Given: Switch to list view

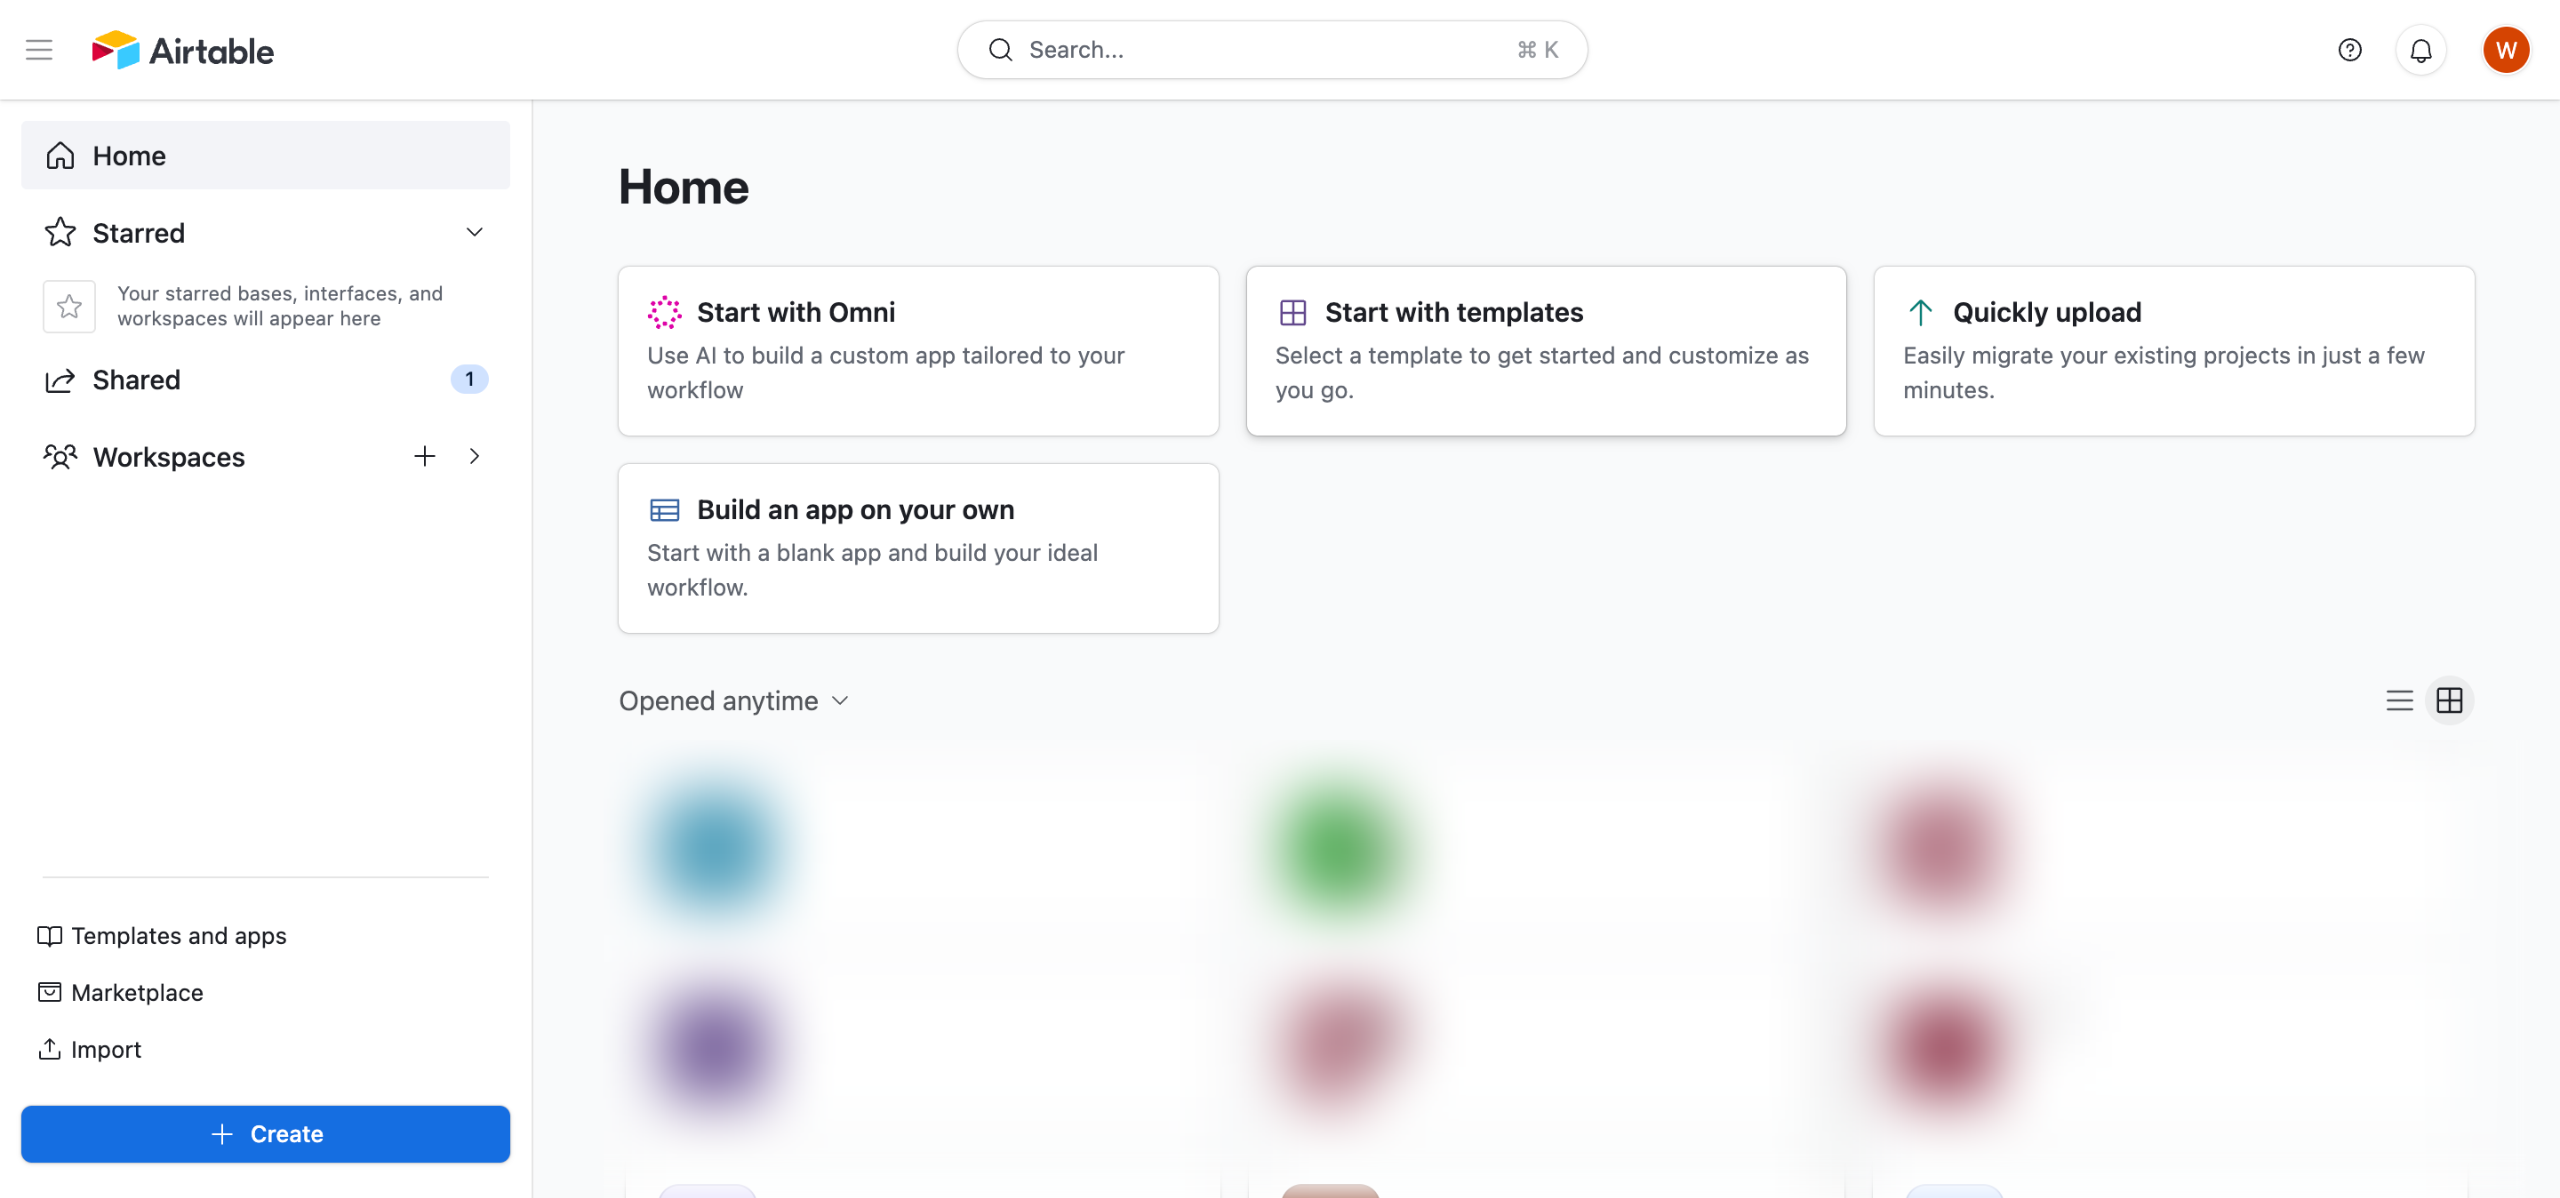Looking at the screenshot, I should pyautogui.click(x=2399, y=701).
